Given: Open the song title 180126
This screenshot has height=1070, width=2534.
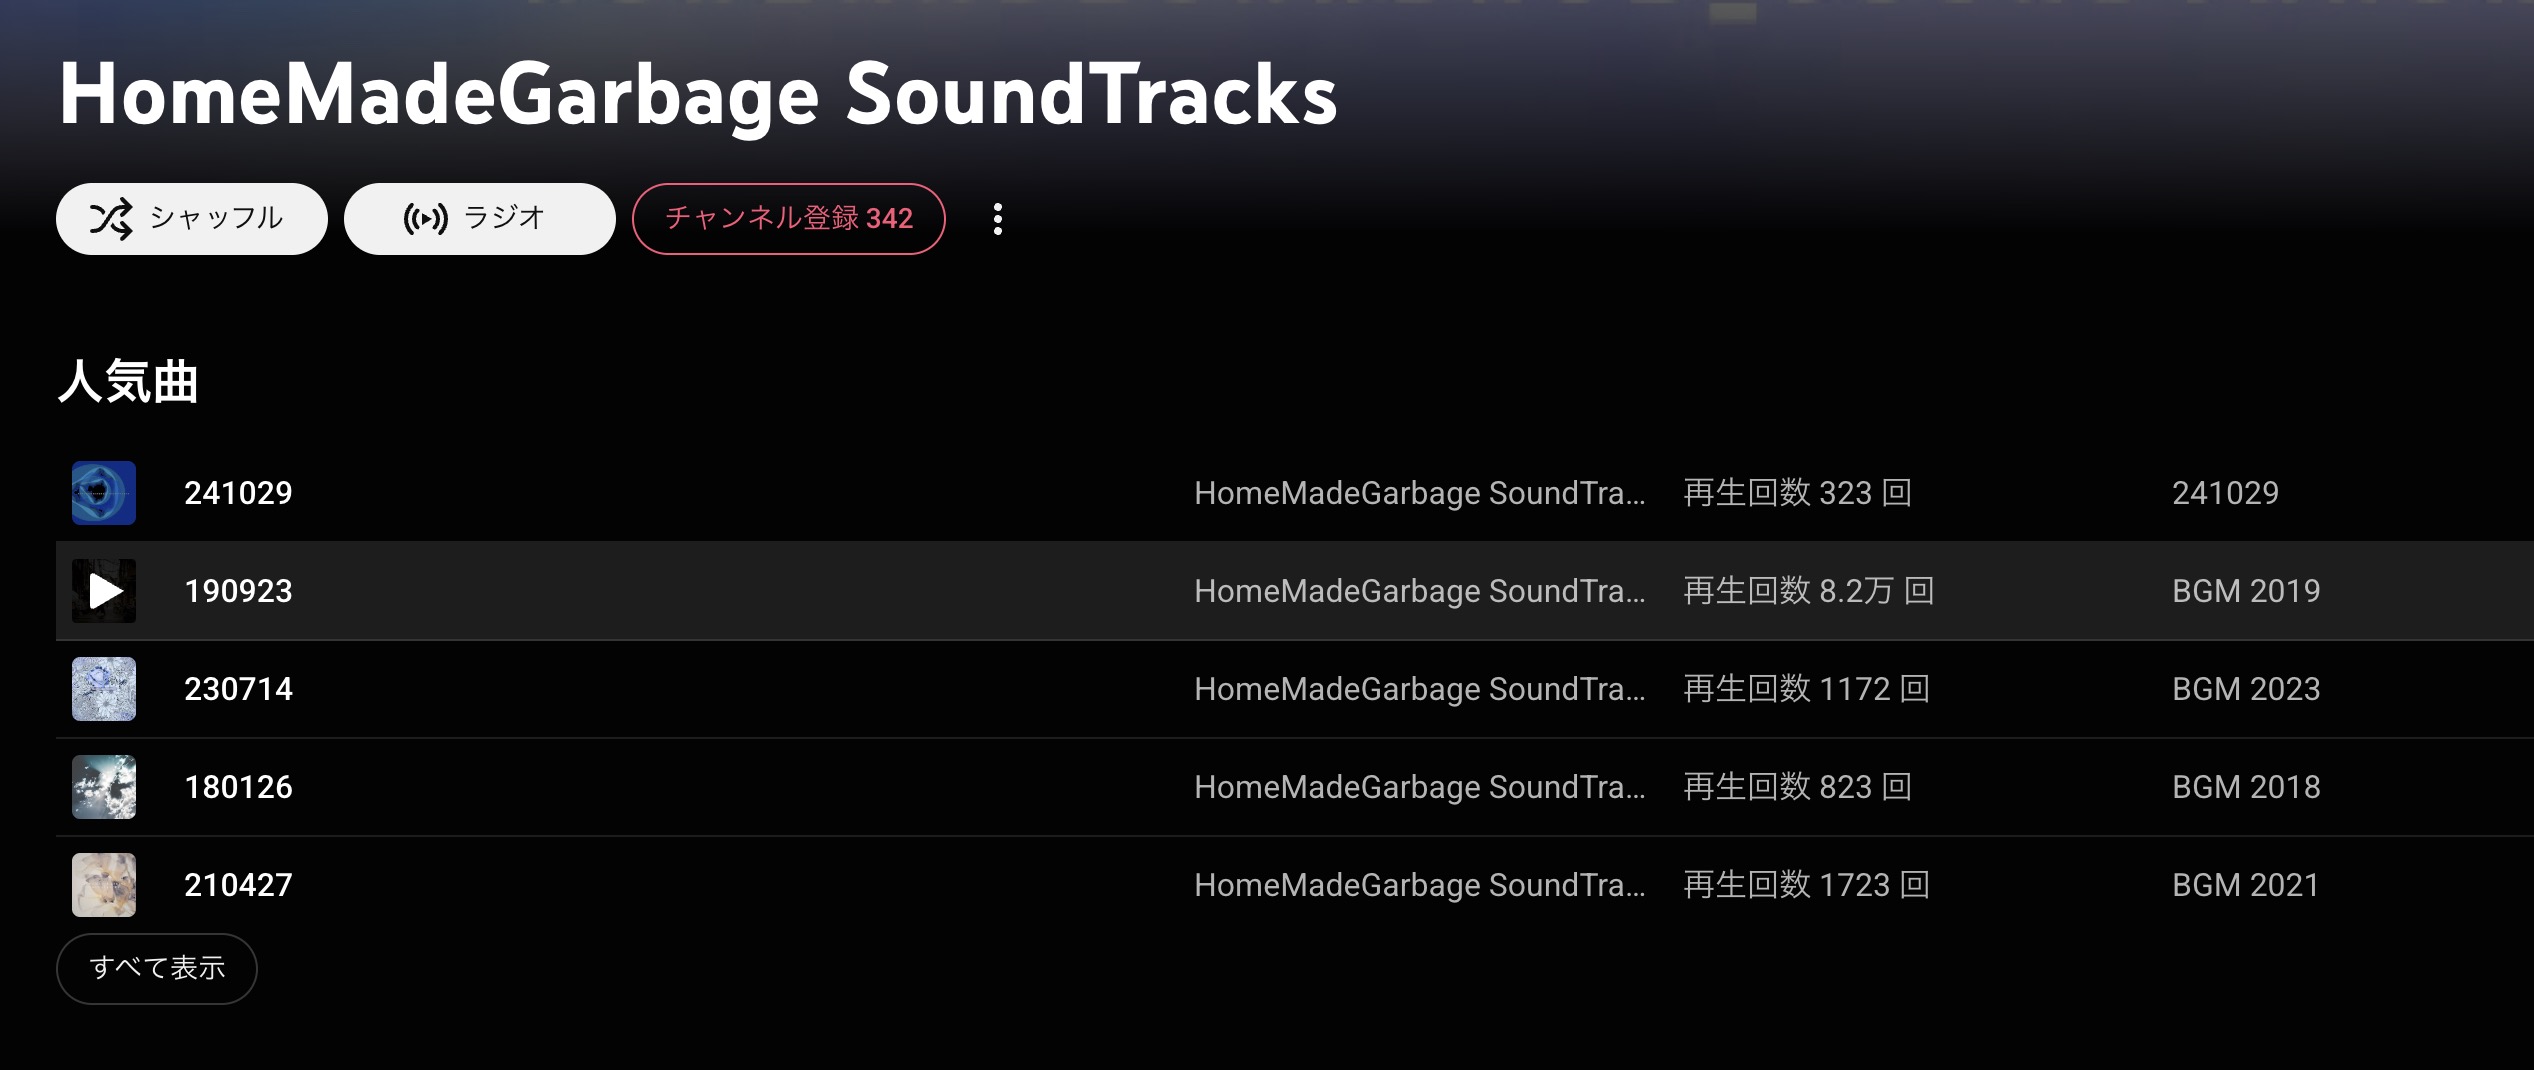Looking at the screenshot, I should coord(238,787).
